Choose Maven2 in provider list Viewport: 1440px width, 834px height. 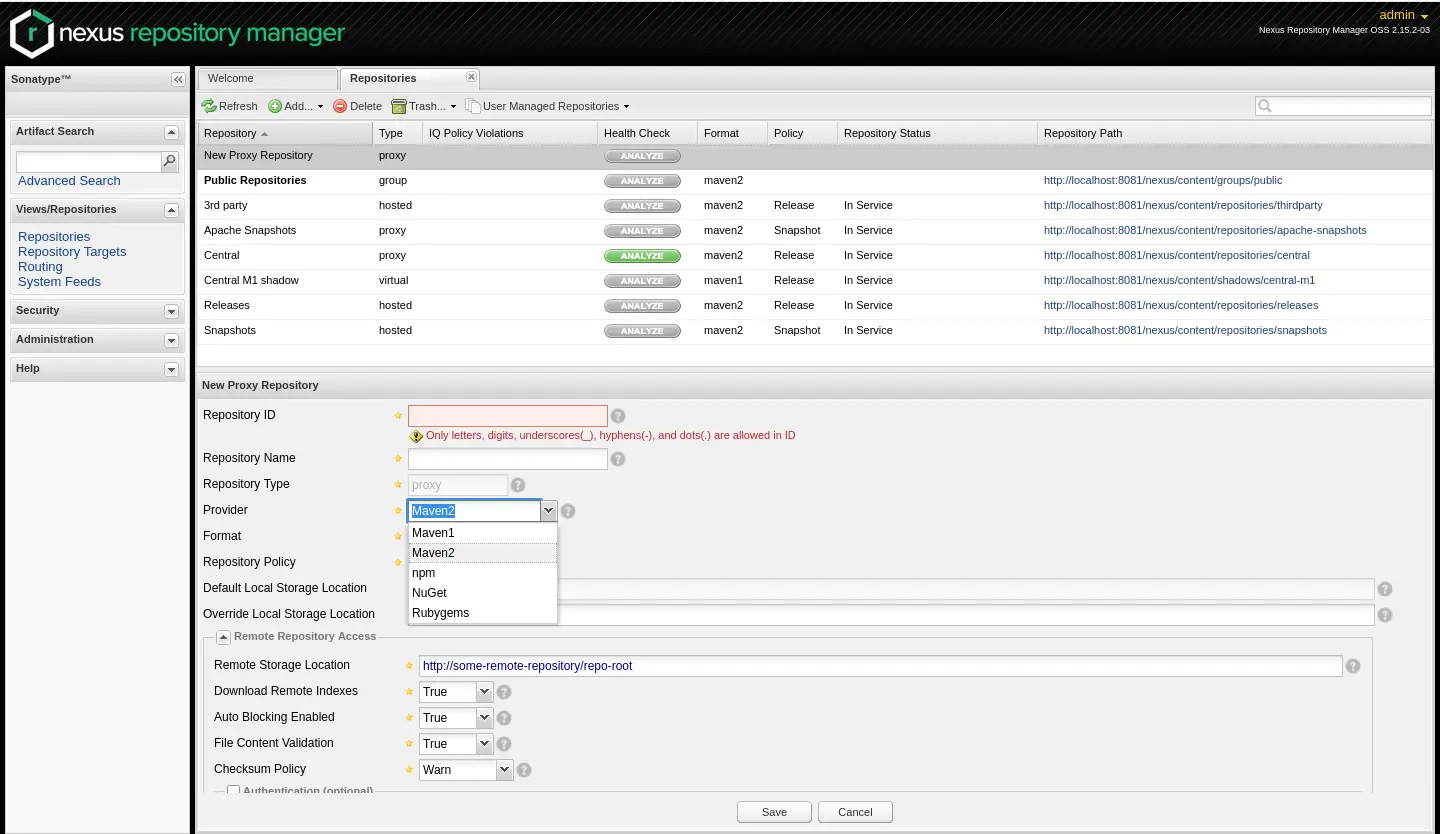[482, 553]
